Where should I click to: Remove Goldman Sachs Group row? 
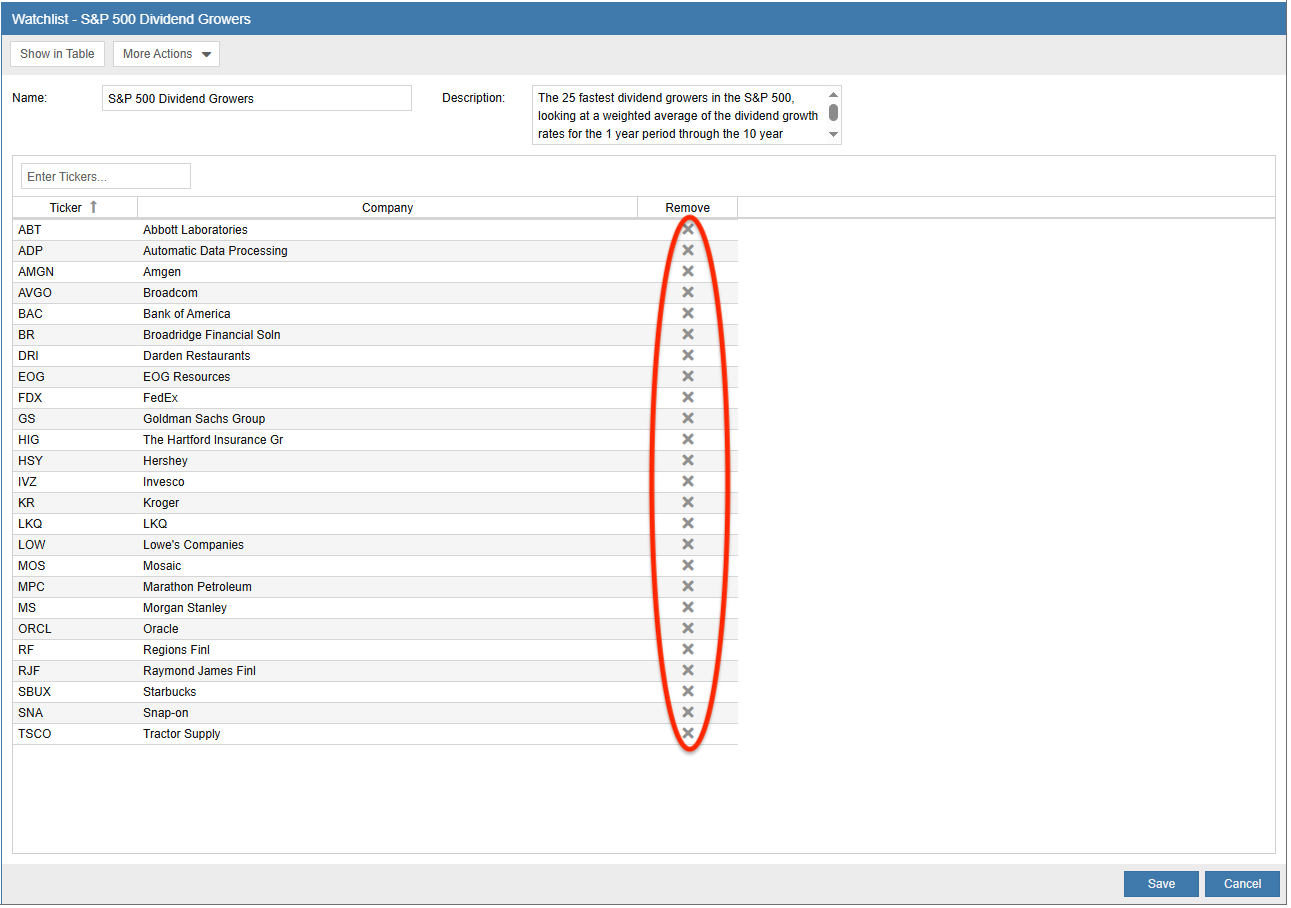688,418
